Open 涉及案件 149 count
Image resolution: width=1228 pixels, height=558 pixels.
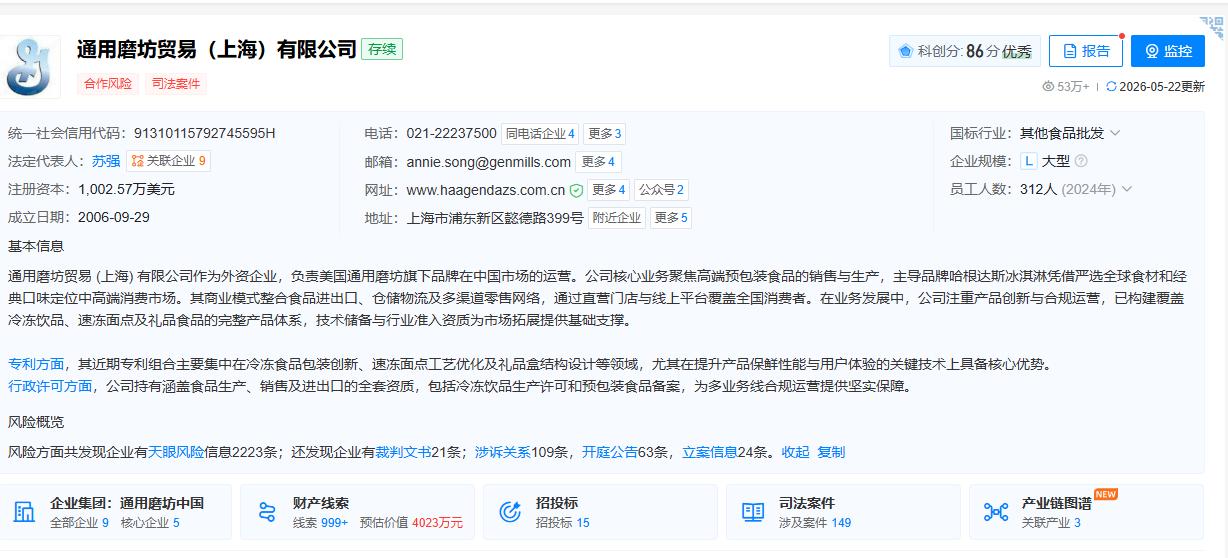[x=815, y=522]
